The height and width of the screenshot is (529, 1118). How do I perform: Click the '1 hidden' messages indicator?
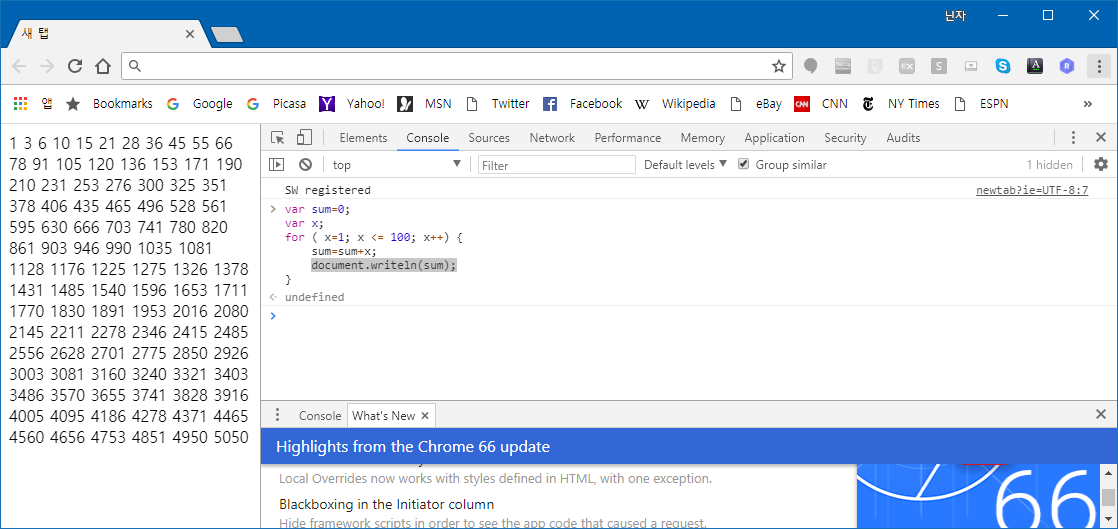1050,165
